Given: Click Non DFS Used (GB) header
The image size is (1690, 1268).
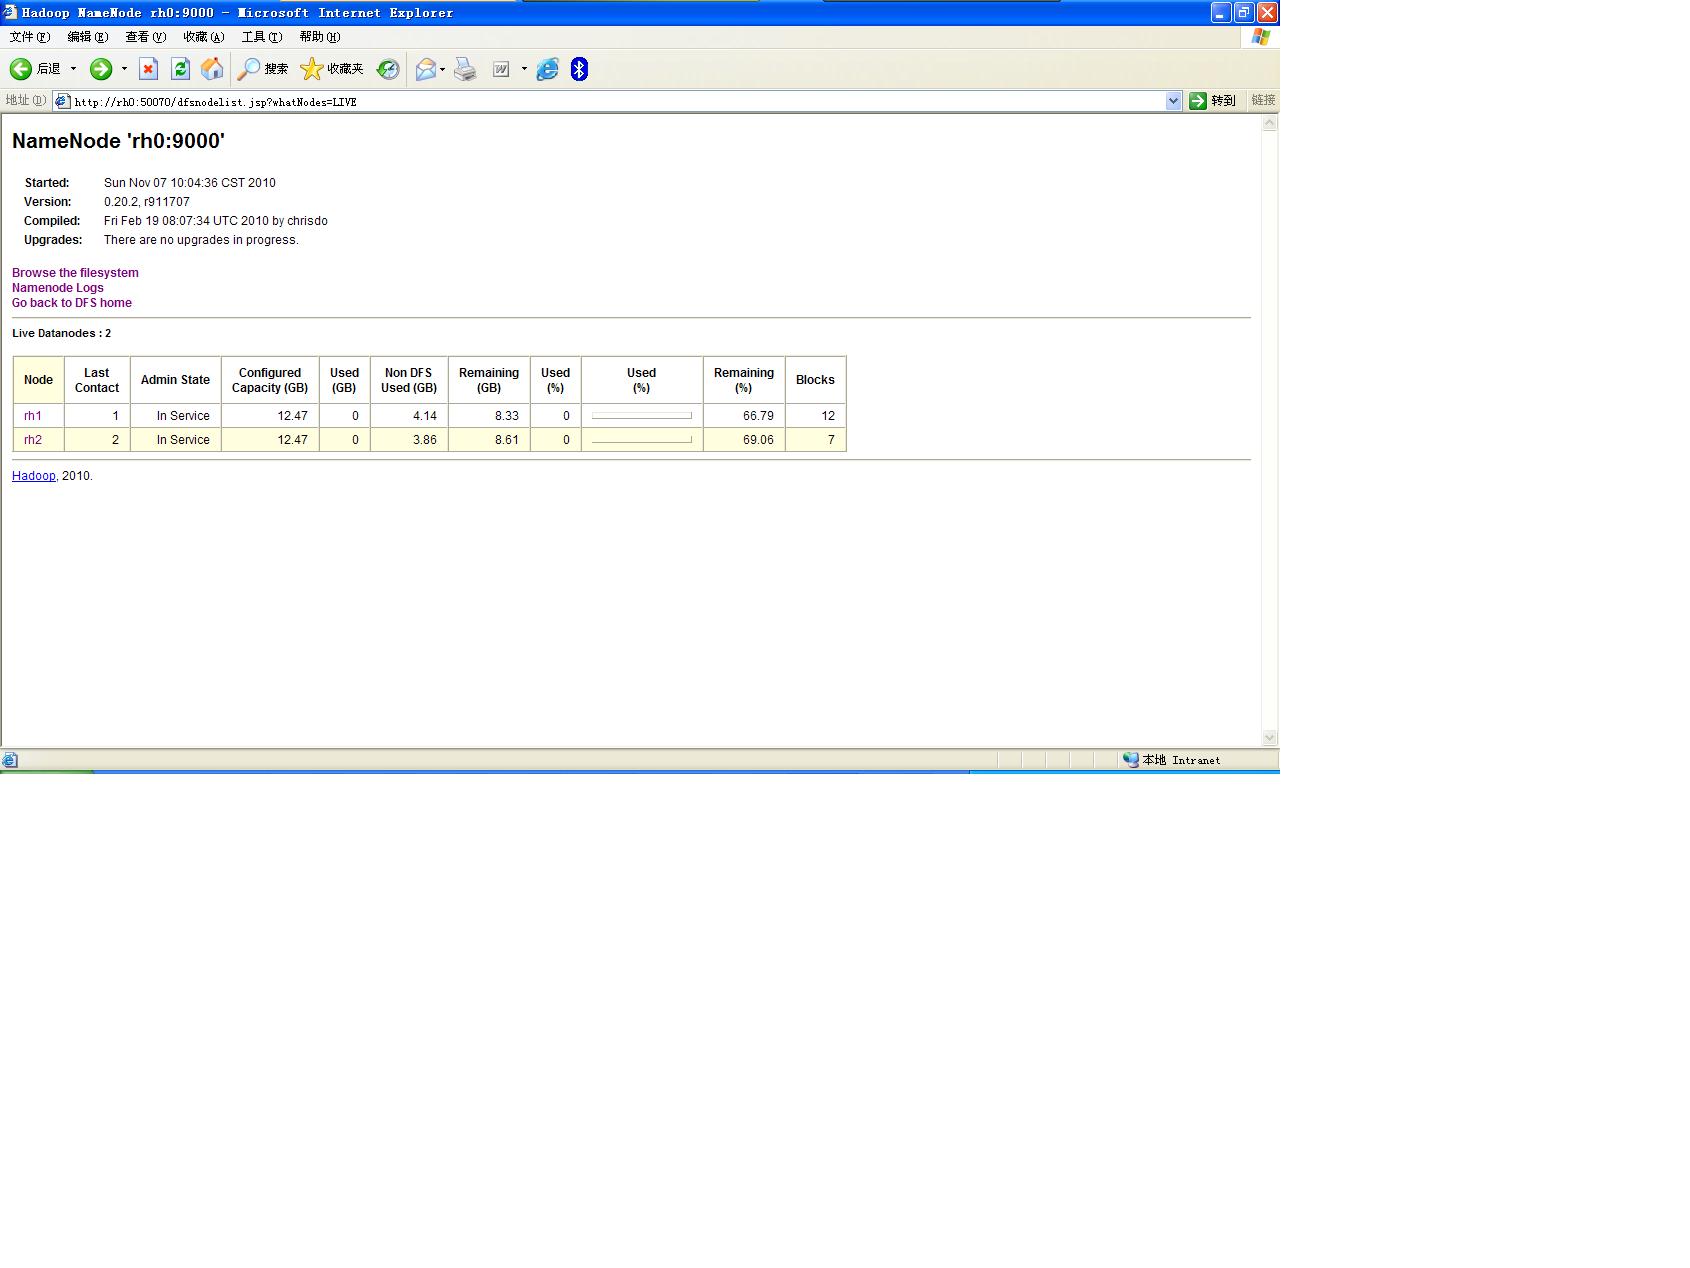Looking at the screenshot, I should coord(409,380).
